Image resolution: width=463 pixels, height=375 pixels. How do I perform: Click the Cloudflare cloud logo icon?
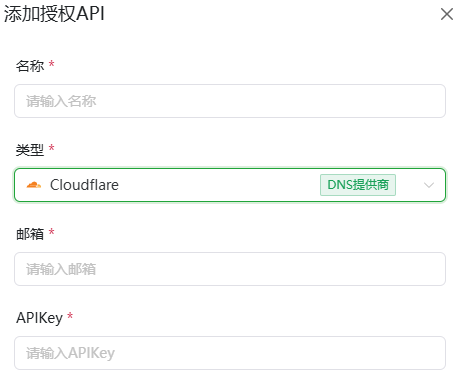click(x=34, y=185)
